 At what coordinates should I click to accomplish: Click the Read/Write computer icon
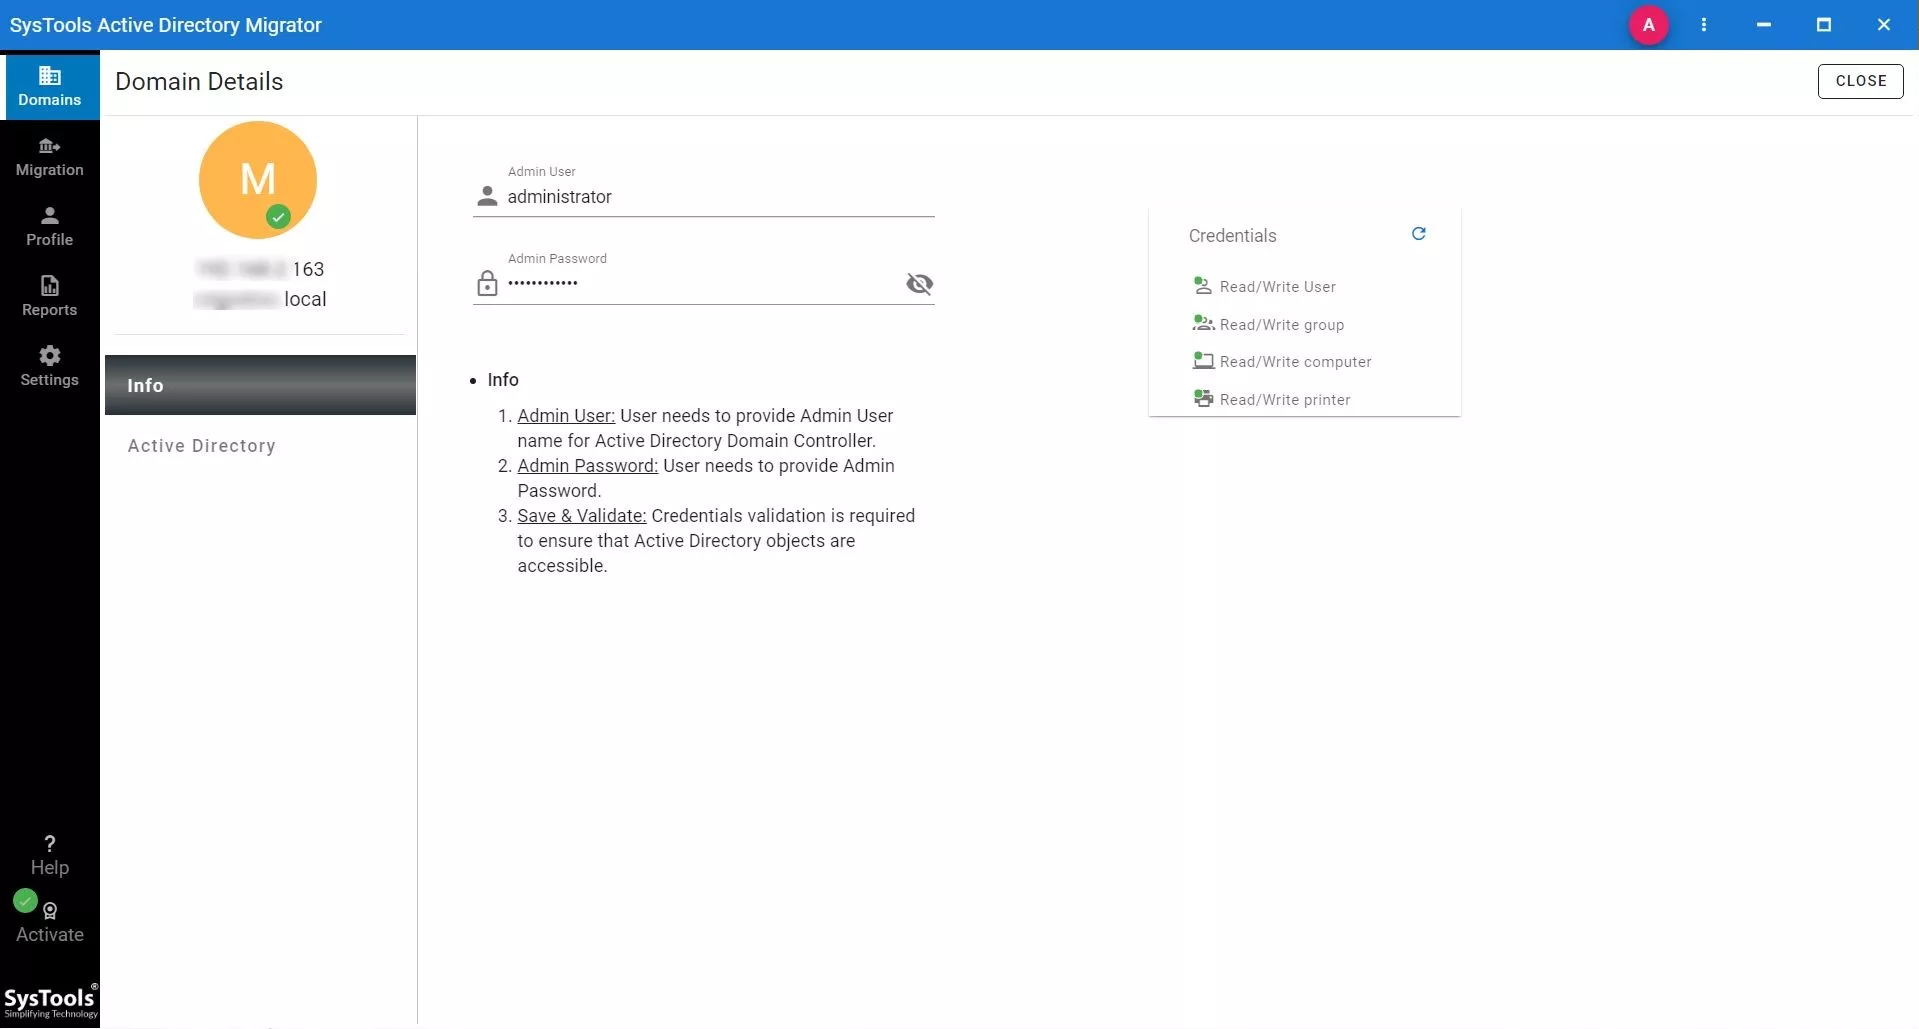pos(1203,361)
